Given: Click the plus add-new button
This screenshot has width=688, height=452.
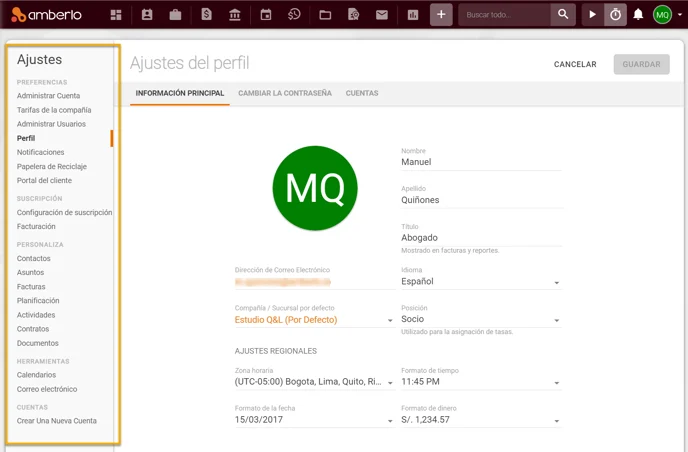Looking at the screenshot, I should (x=441, y=14).
